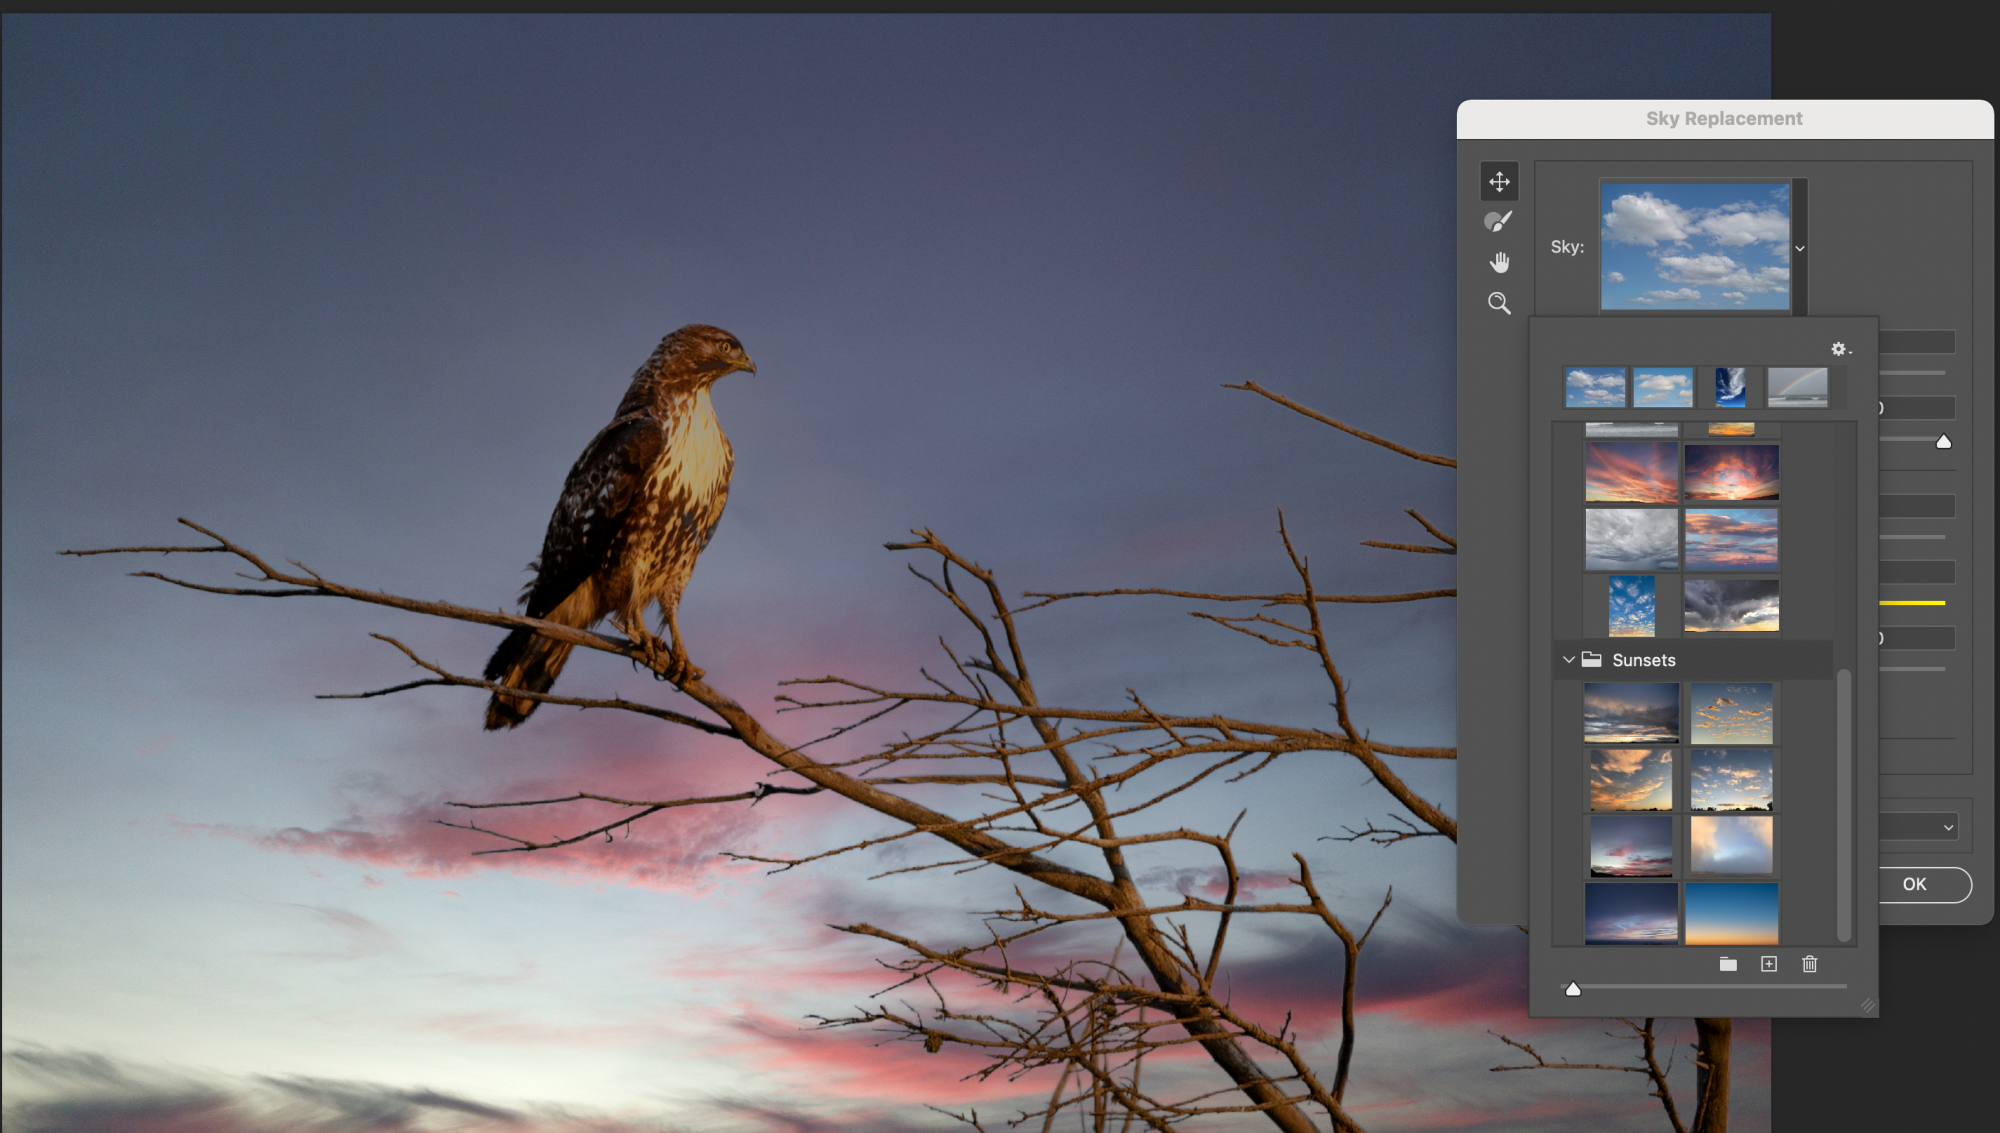Screen dimensions: 2000x1133
Task: Click the large current sky preview image
Action: pyautogui.click(x=1696, y=246)
